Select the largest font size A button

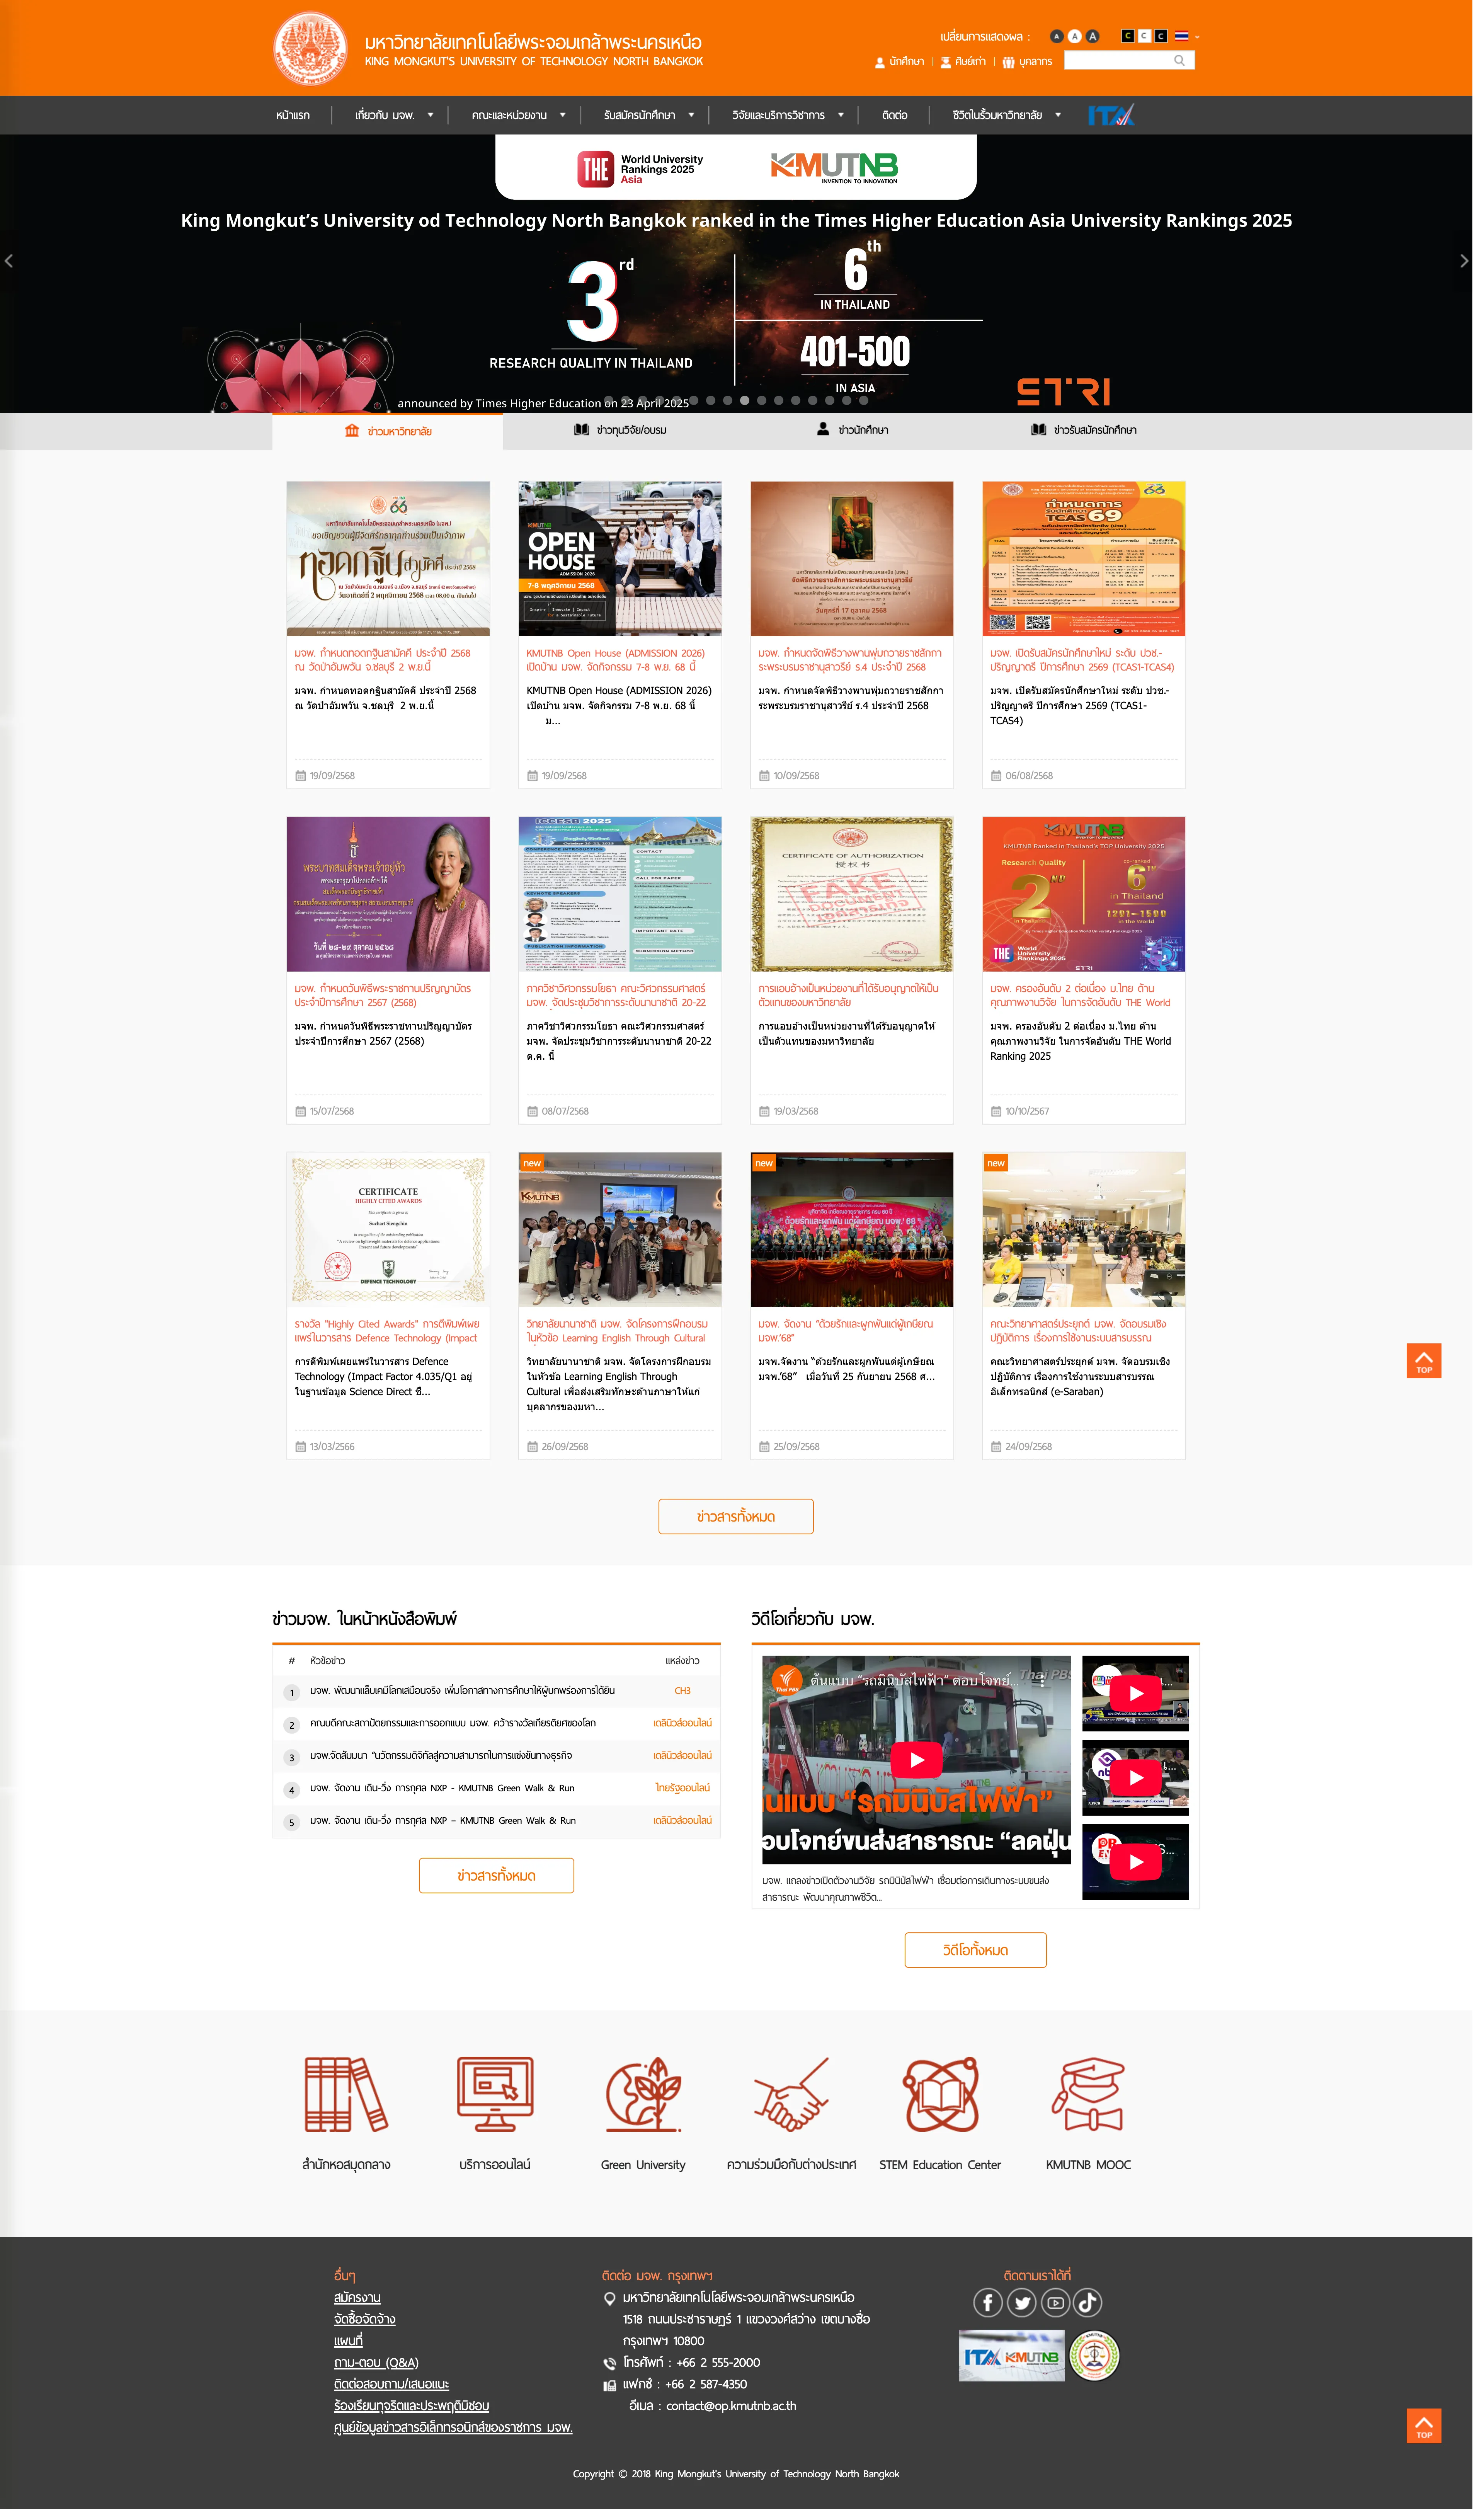coord(1093,36)
